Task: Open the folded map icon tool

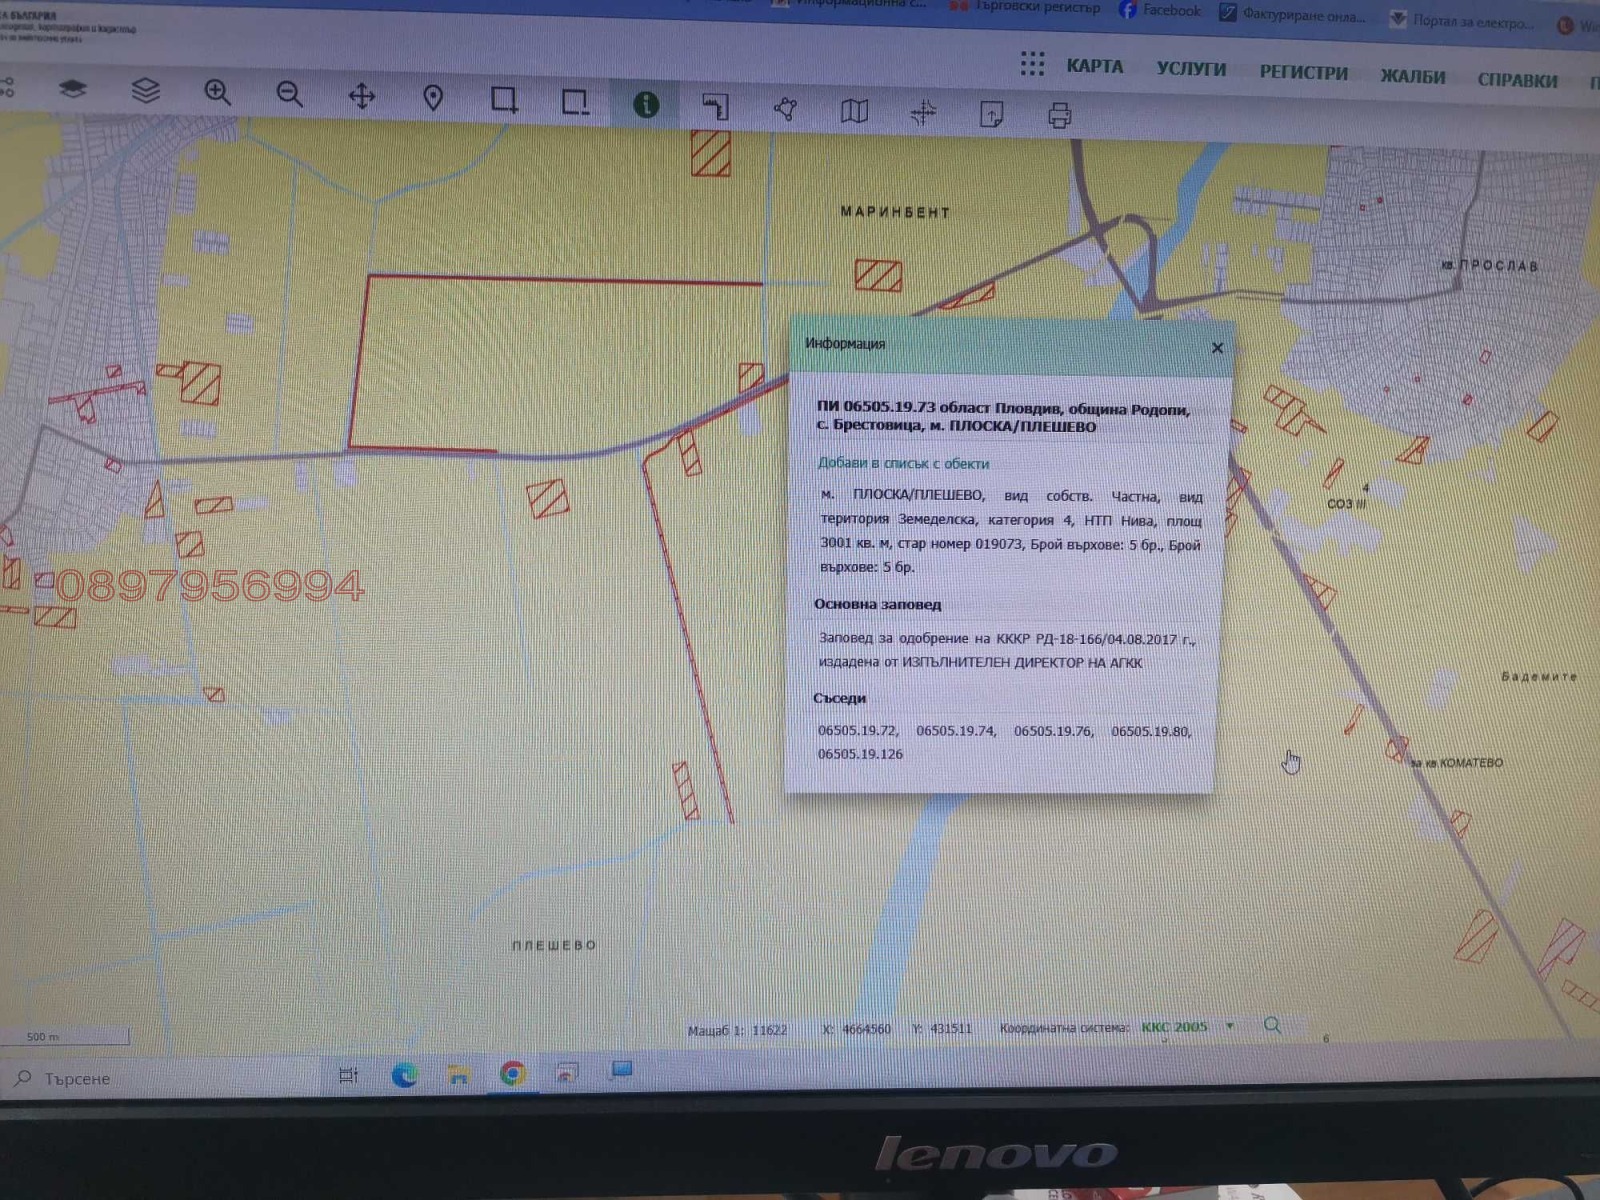Action: [854, 110]
